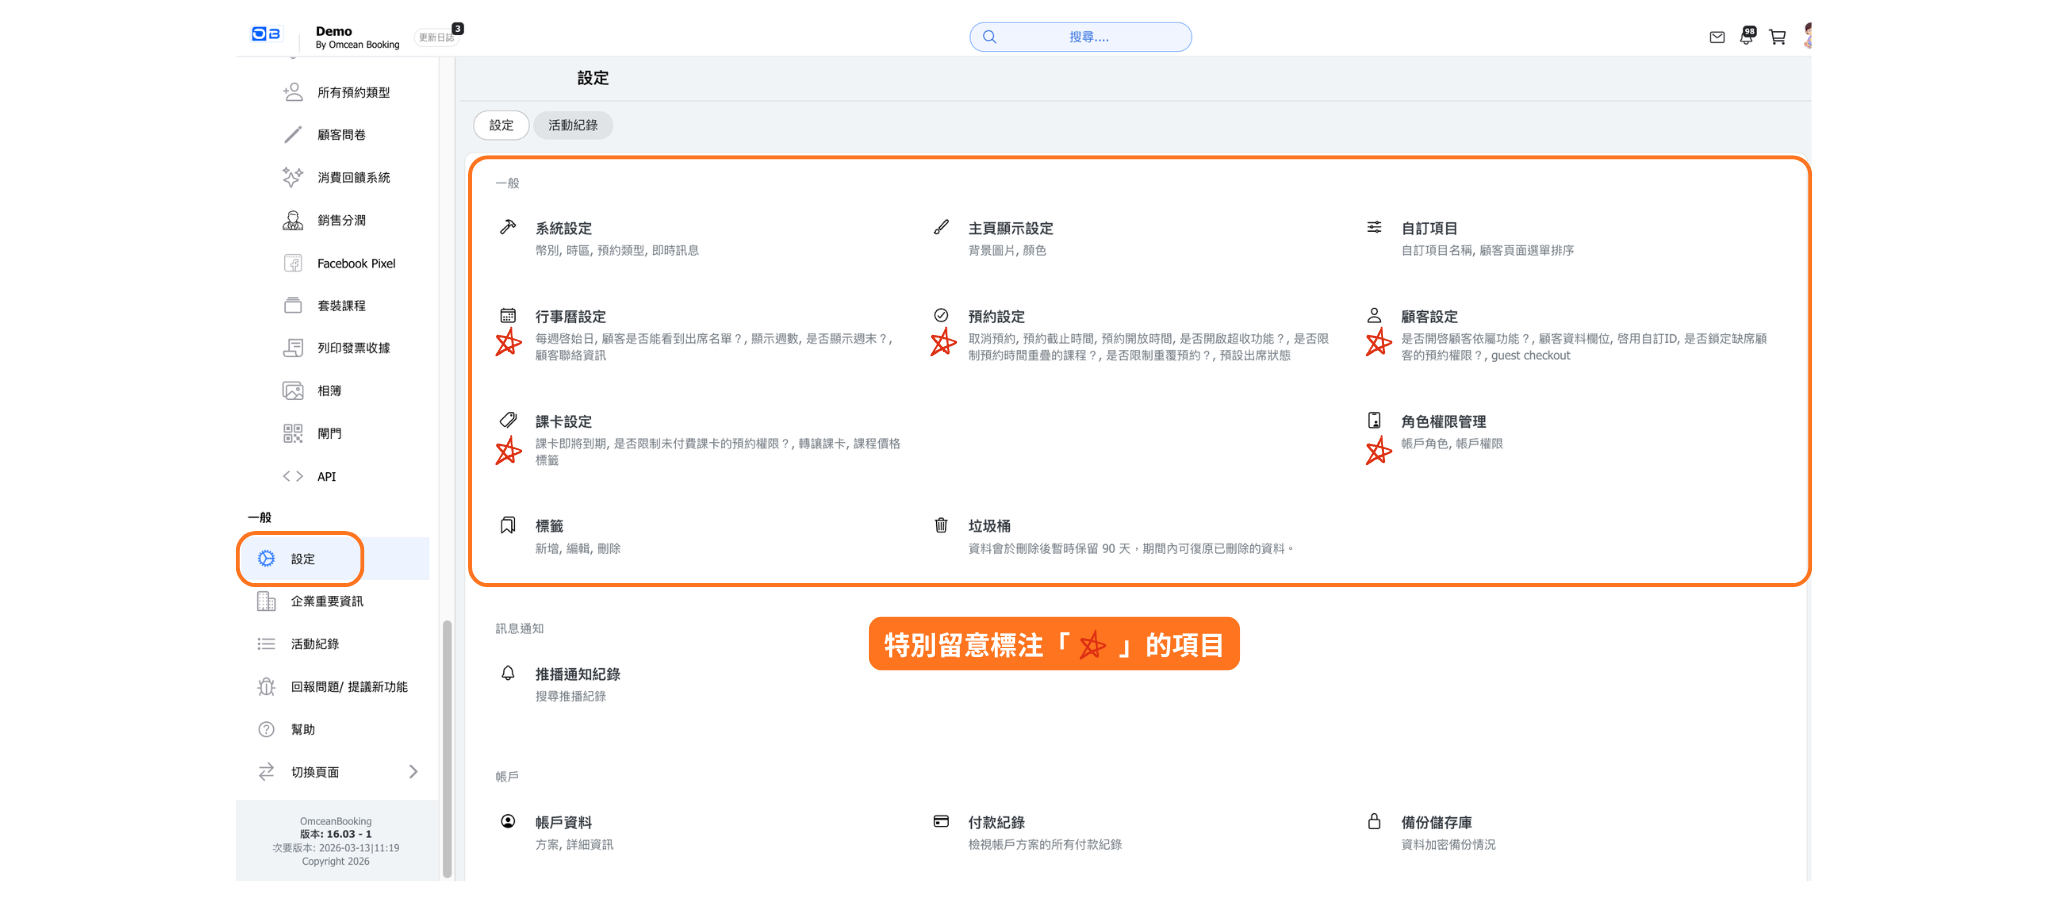Click the calendar icon for 行事曆設定
Image resolution: width=2048 pixels, height=900 pixels.
point(508,315)
